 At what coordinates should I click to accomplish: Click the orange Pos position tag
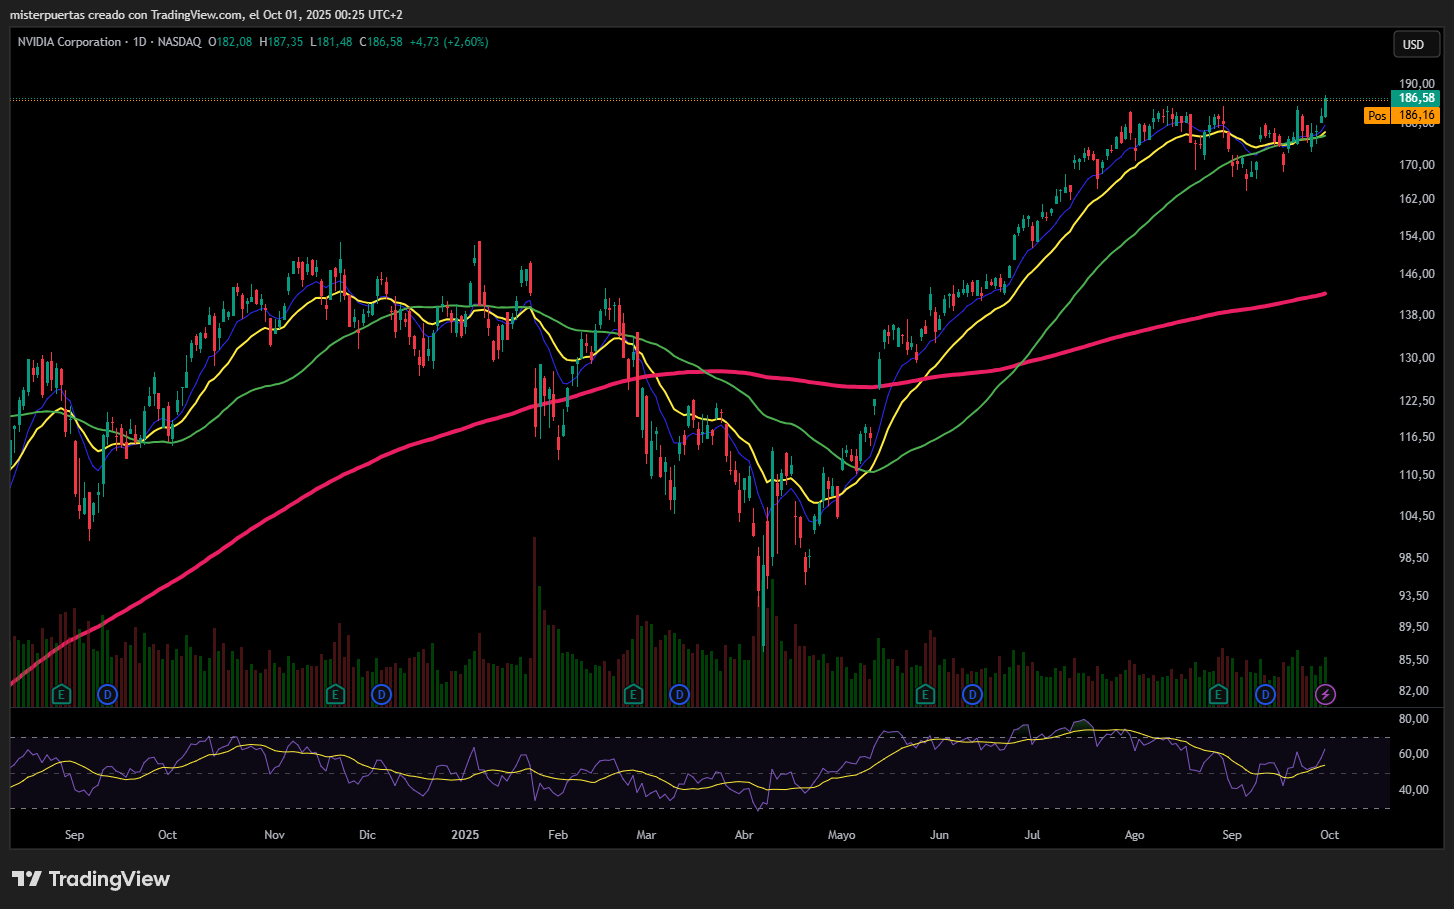click(x=1377, y=116)
